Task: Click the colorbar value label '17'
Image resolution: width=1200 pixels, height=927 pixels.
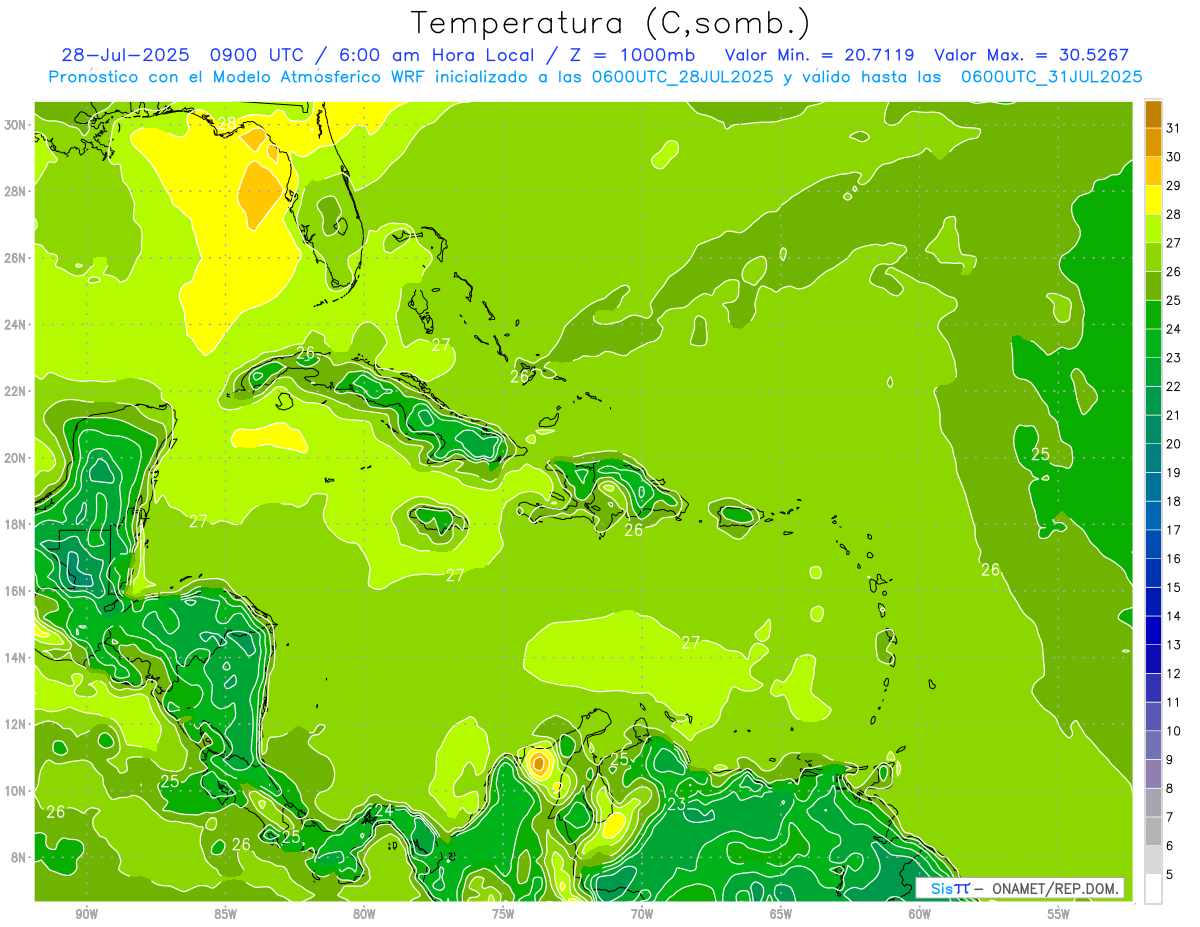Action: click(1173, 530)
